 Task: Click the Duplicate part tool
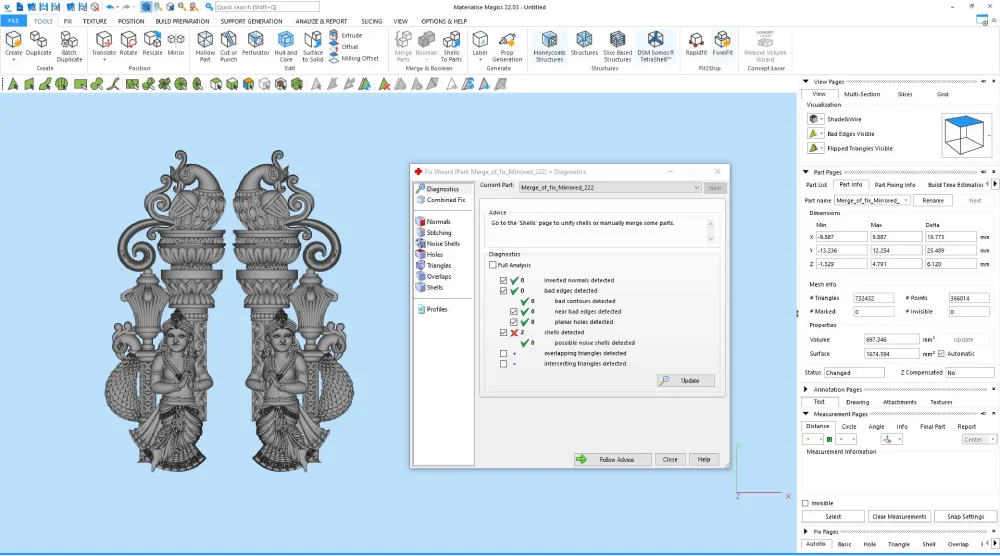tap(38, 44)
